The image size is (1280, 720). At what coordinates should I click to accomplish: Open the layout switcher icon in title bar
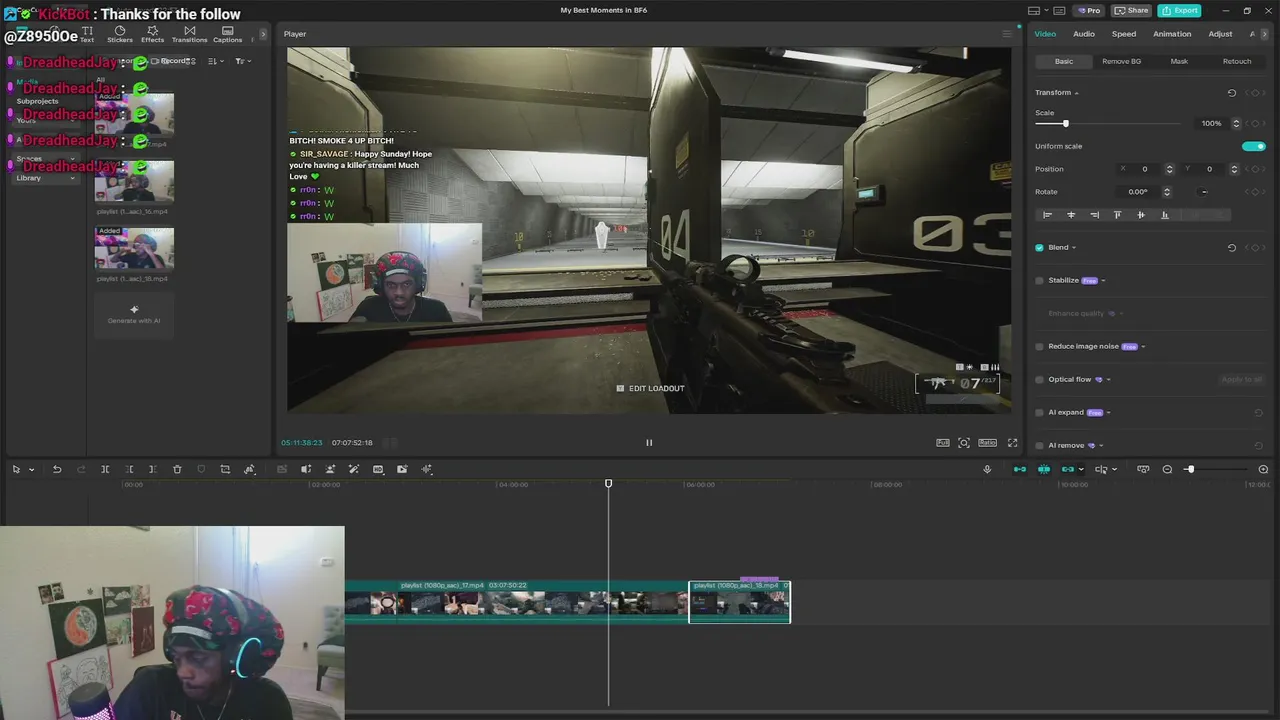[1034, 10]
